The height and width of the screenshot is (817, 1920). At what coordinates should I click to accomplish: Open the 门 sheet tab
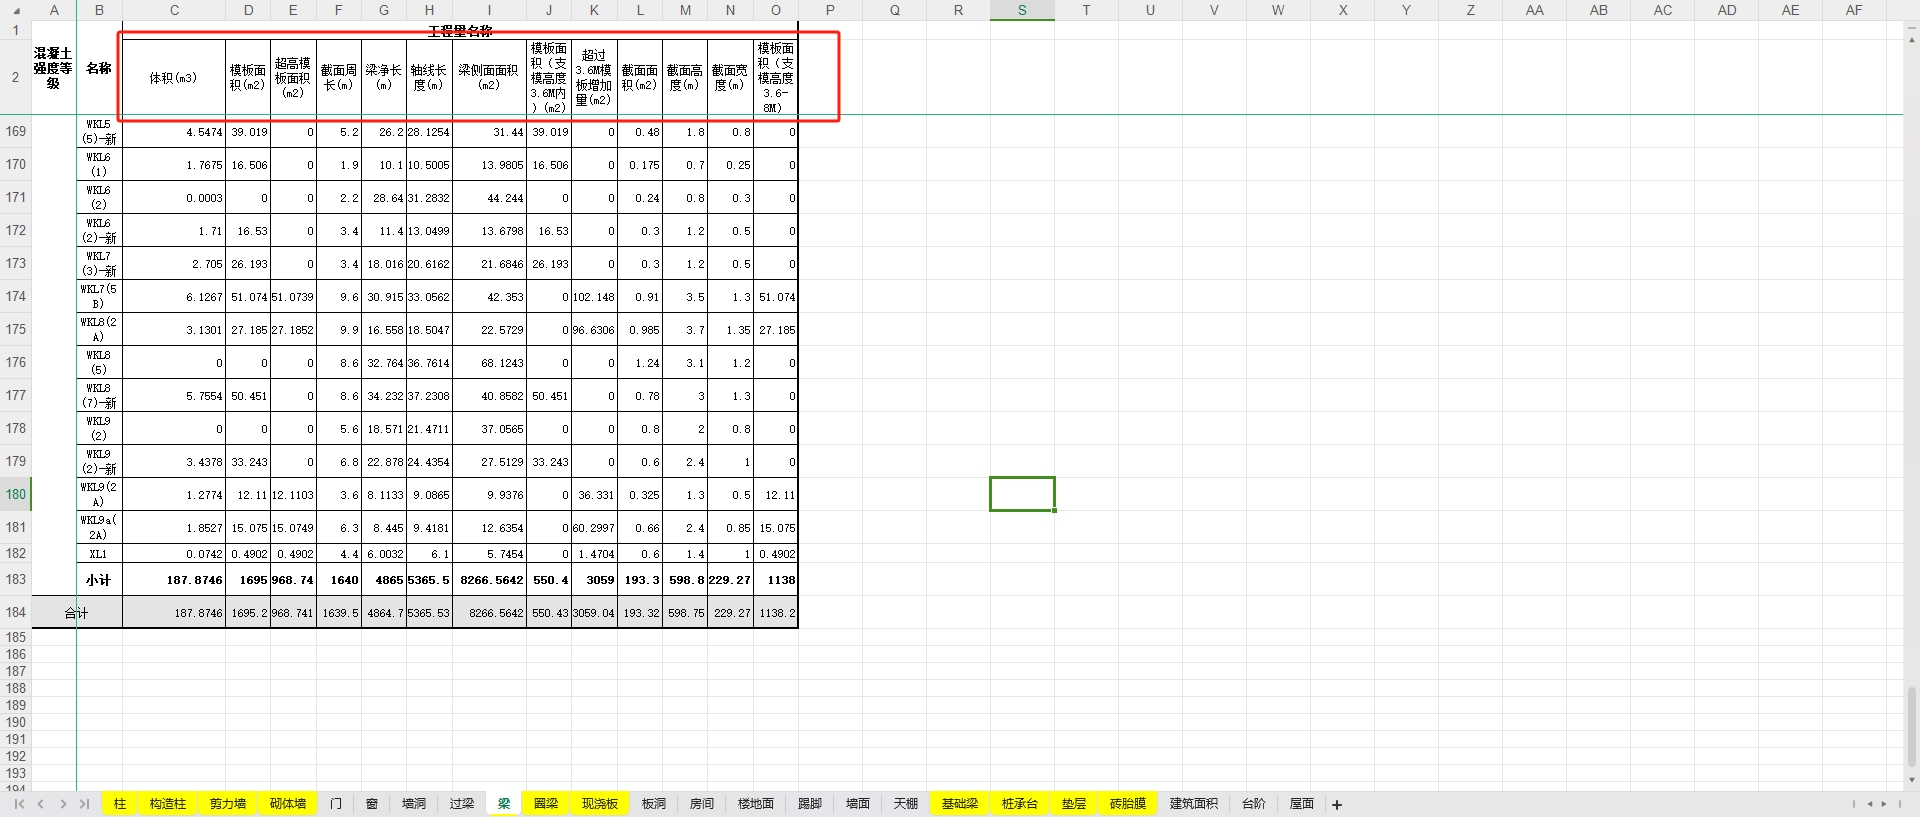pyautogui.click(x=336, y=804)
